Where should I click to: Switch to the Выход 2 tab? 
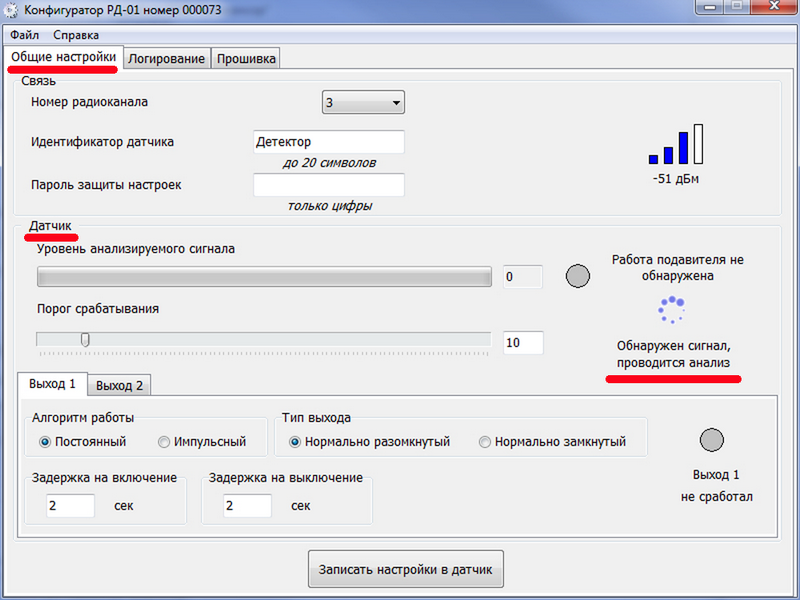pos(119,385)
